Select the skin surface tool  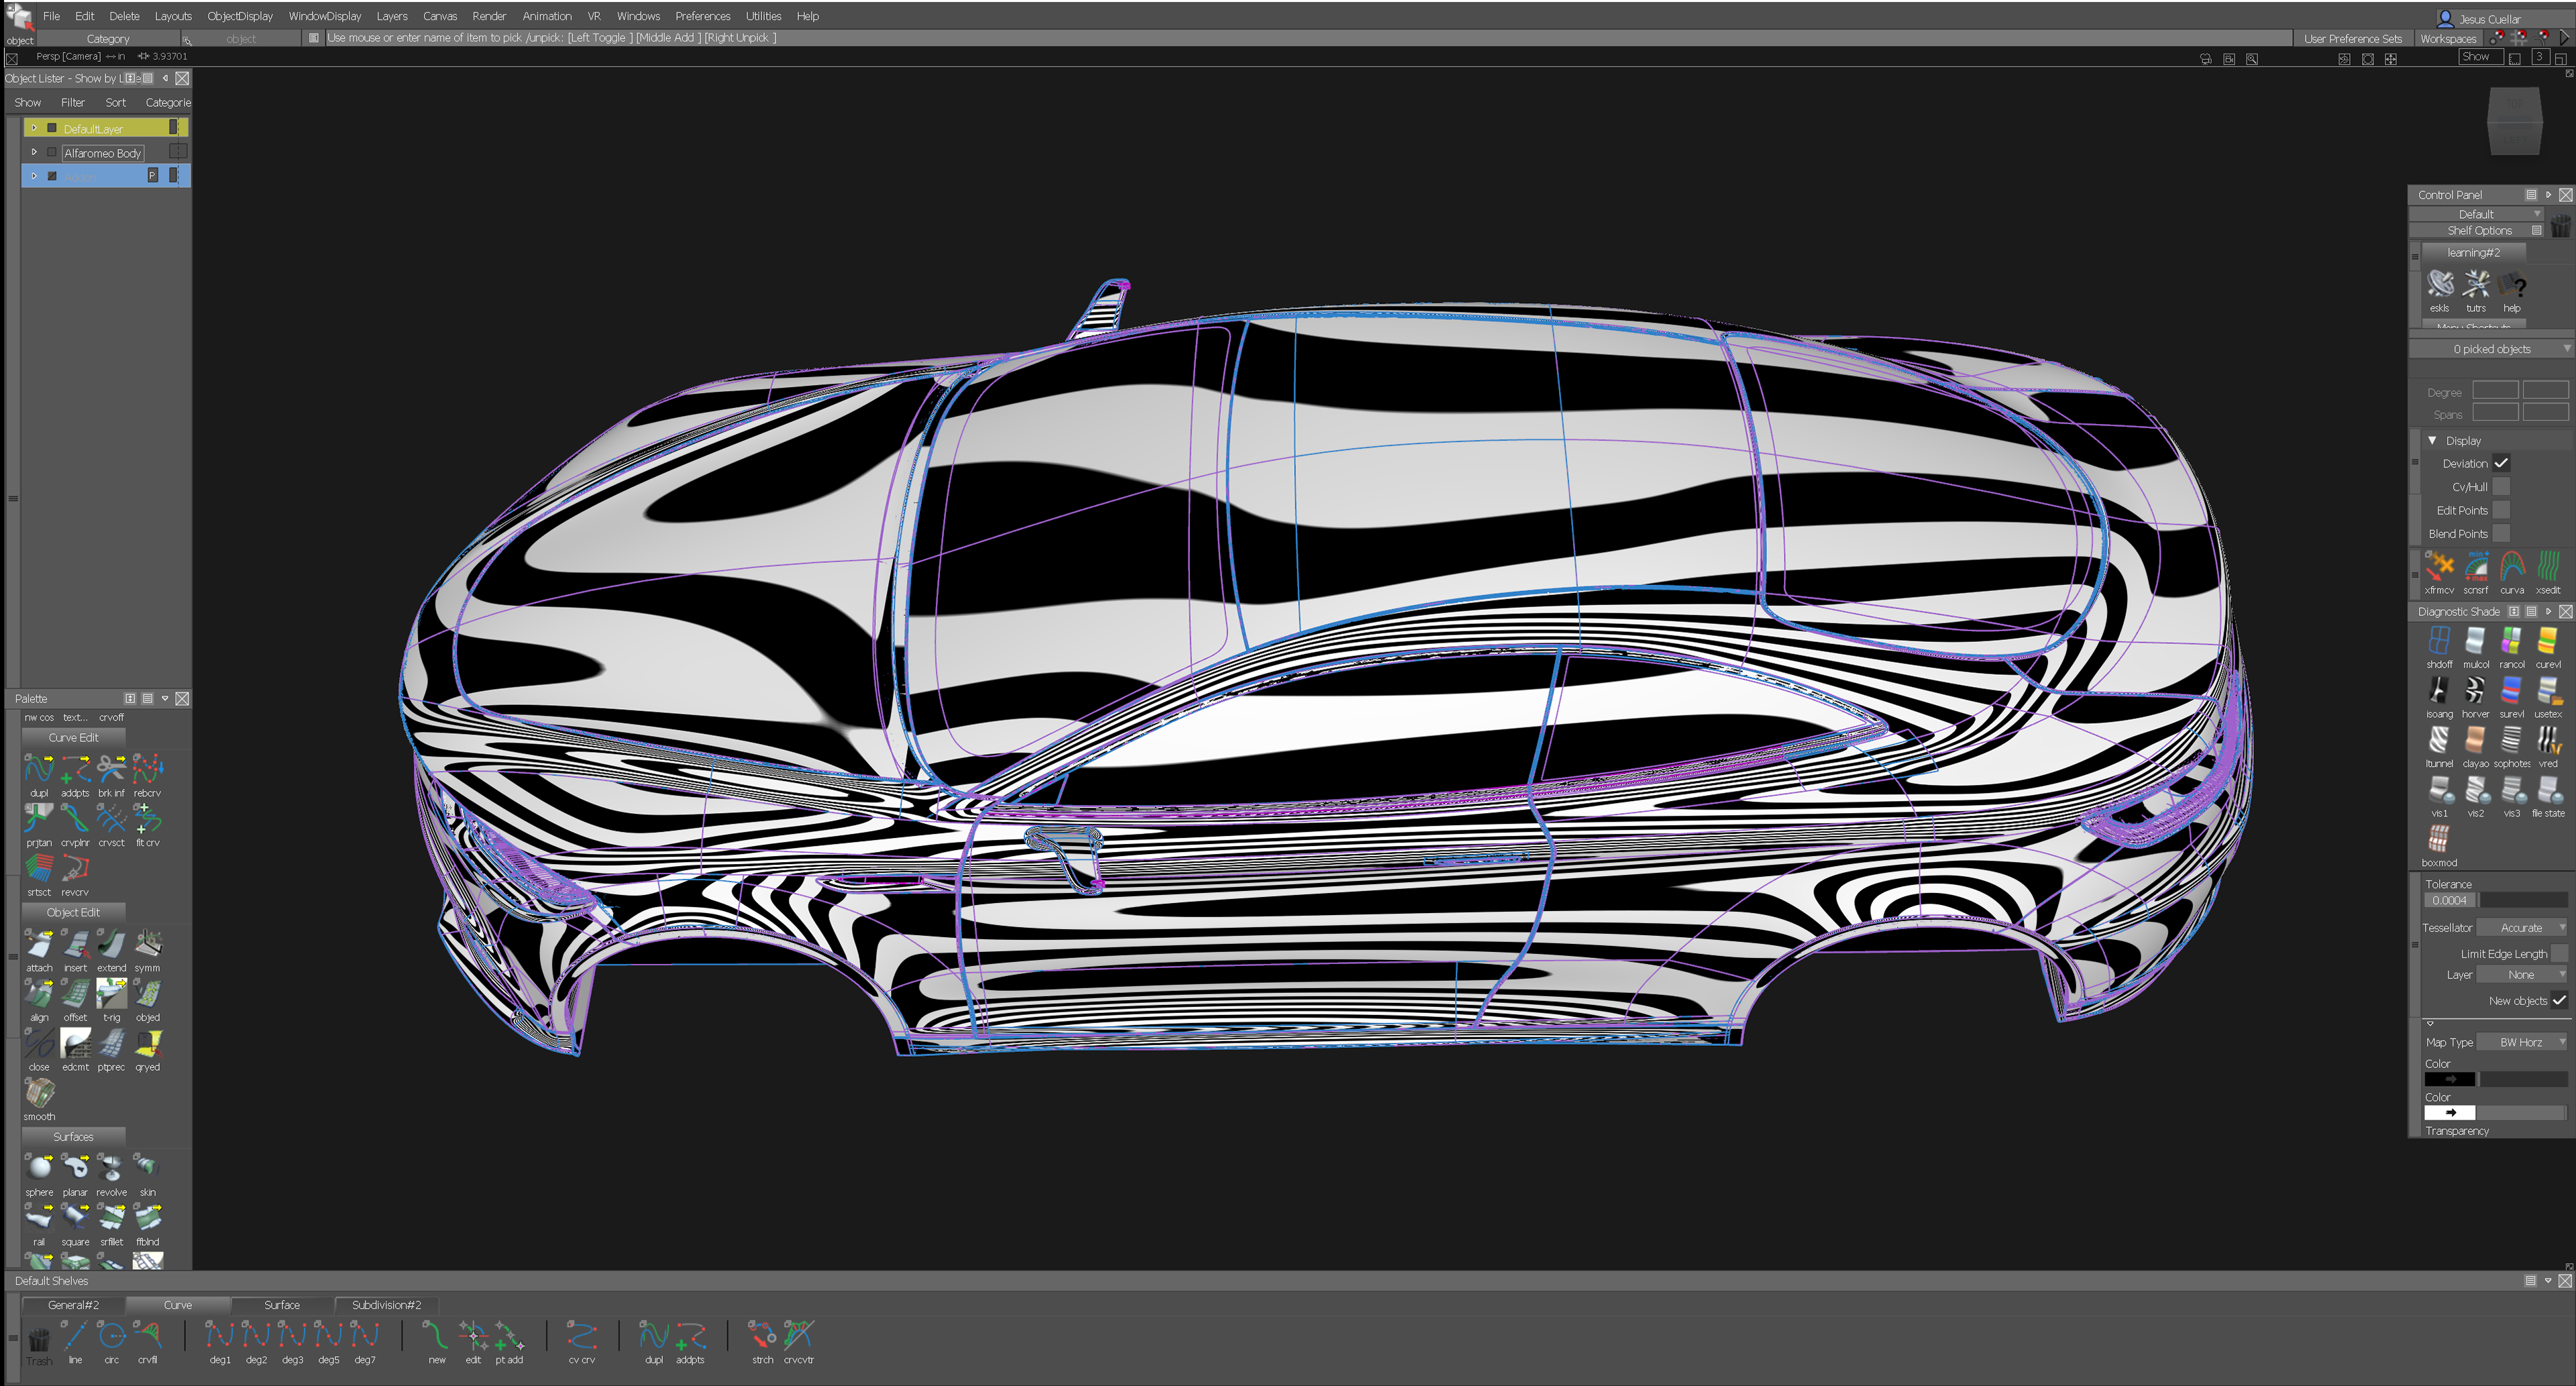pos(147,1168)
